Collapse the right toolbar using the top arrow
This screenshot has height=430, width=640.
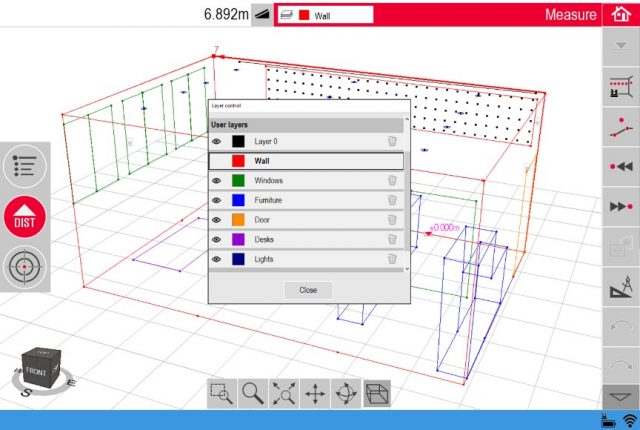620,47
